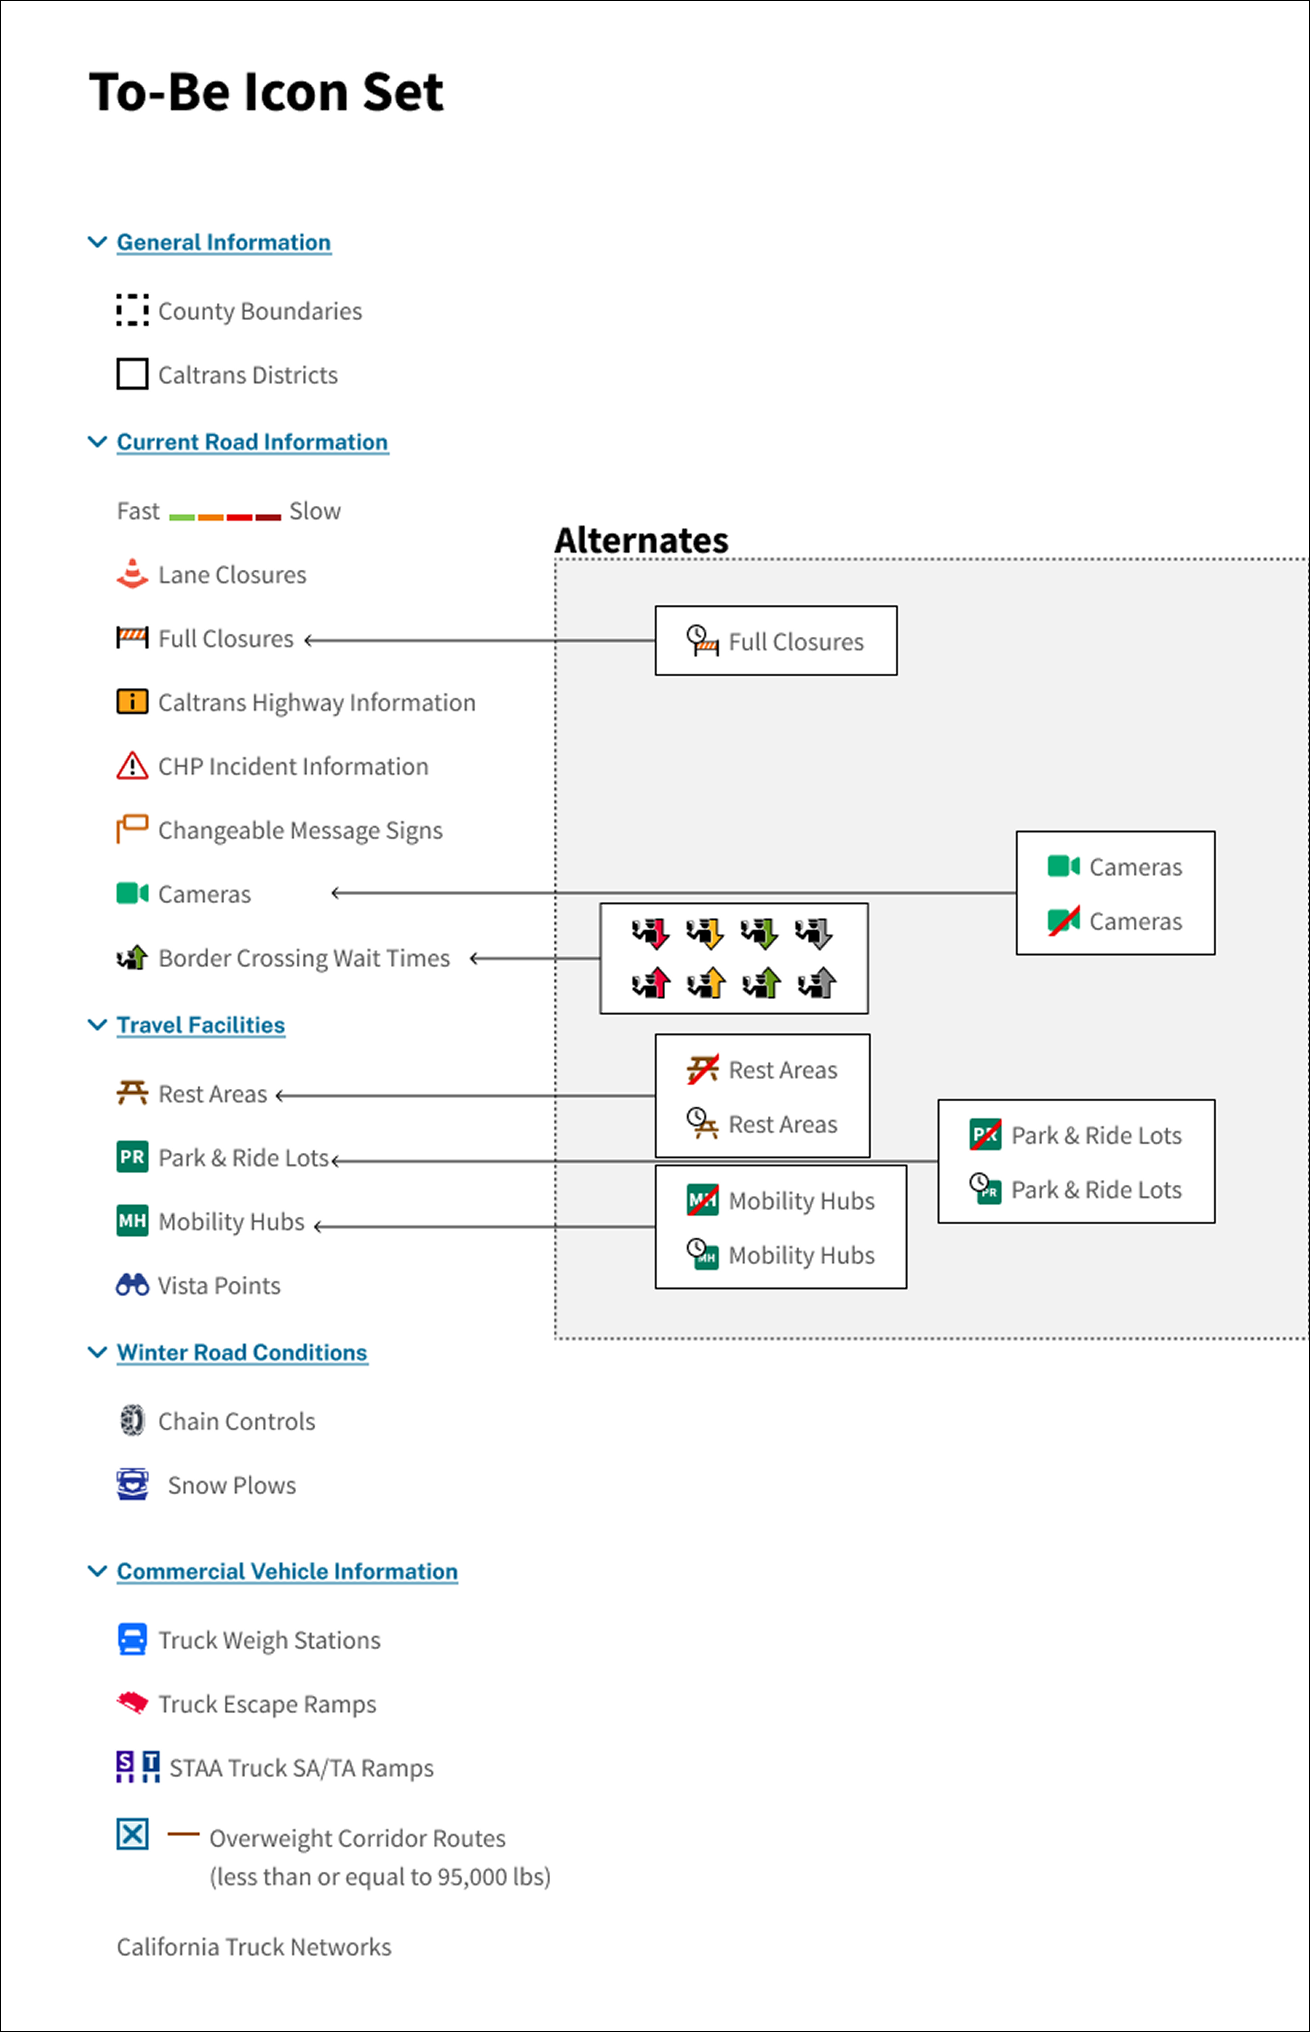Open the Current Road Information link

tap(252, 442)
